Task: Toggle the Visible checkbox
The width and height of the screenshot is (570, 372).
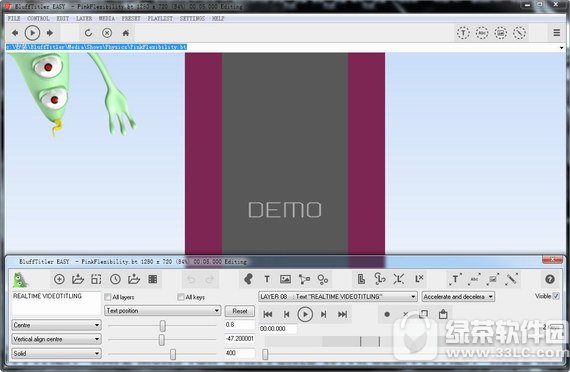Action: point(556,296)
